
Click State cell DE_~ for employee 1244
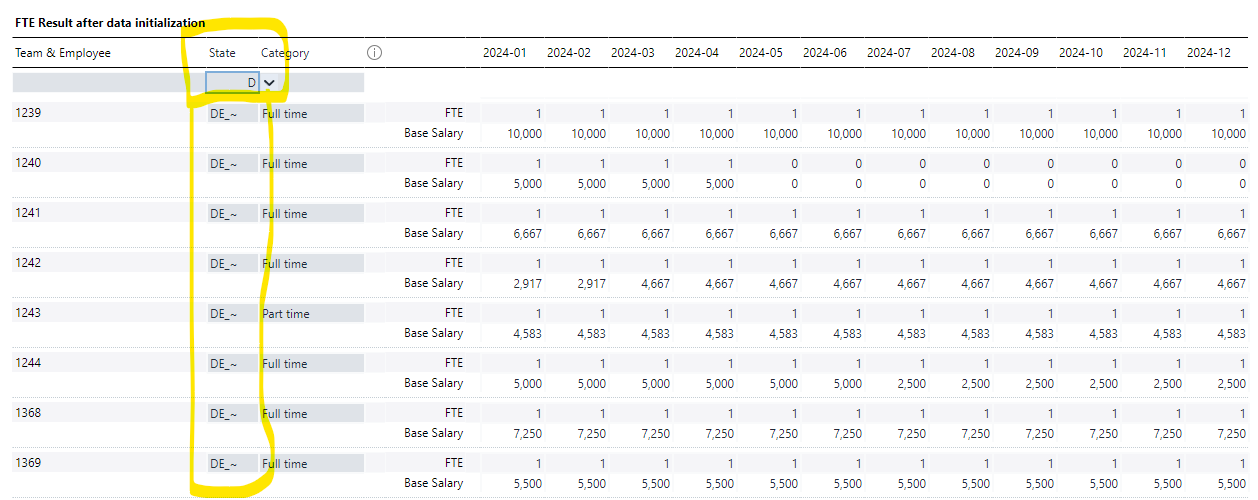224,364
